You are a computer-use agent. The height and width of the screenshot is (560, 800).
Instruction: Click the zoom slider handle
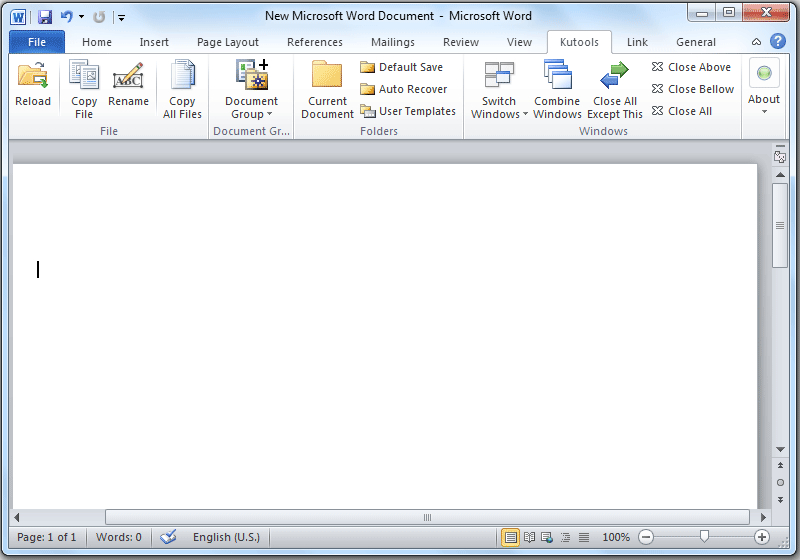[x=704, y=536]
